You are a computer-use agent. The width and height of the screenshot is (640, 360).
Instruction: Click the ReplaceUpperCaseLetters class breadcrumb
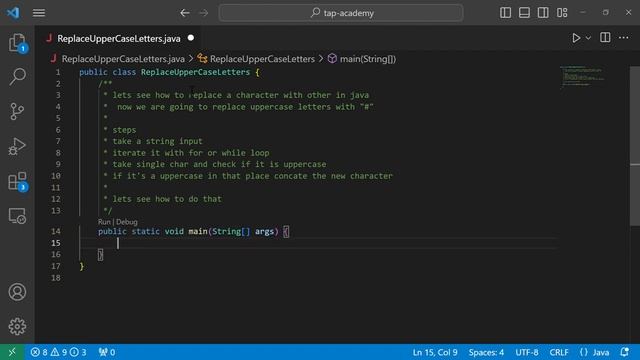(262, 59)
